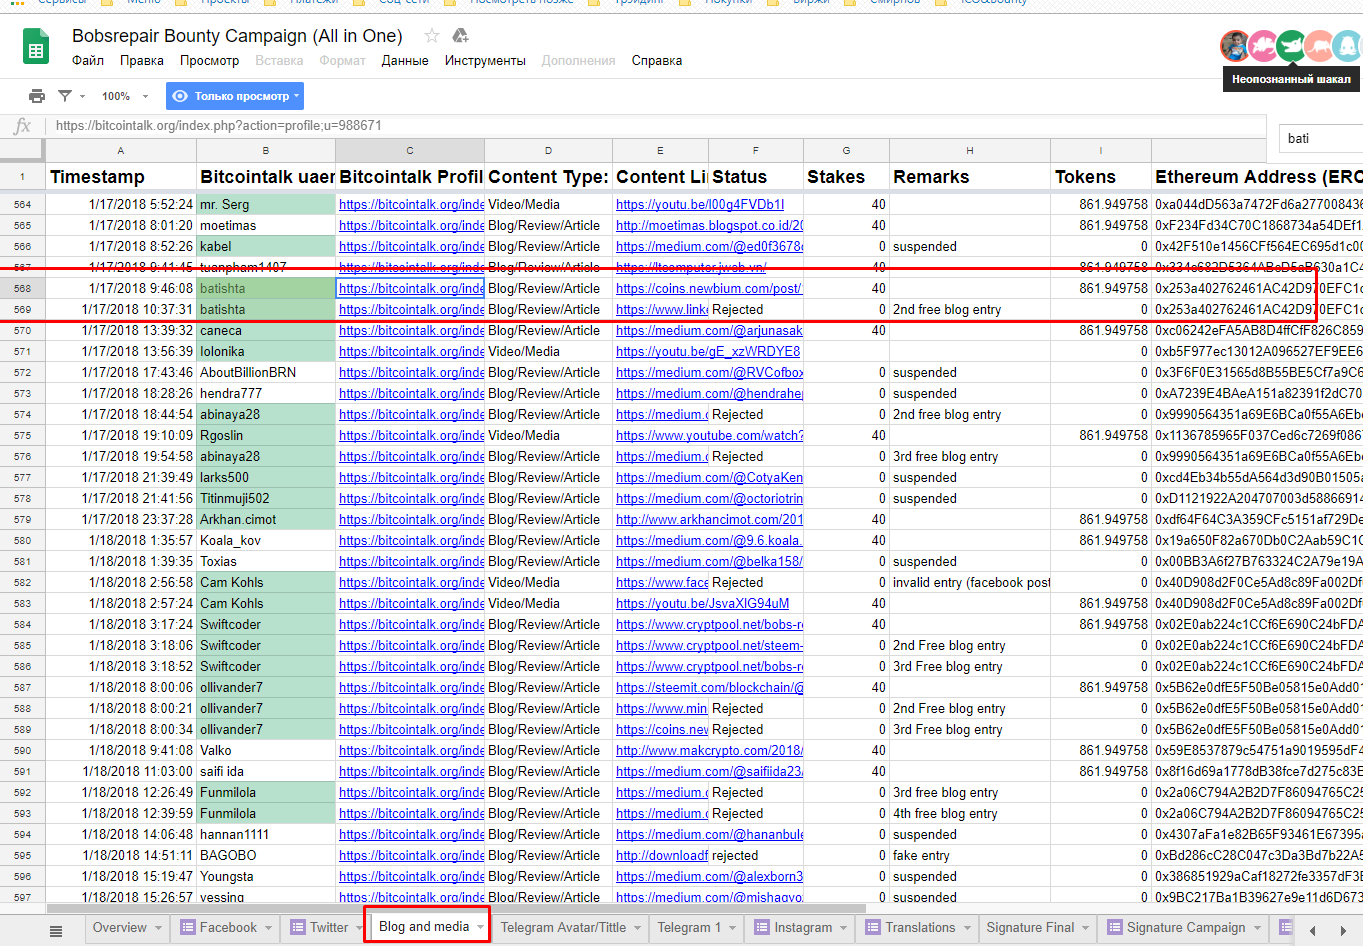Screen dimensions: 1363x946
Task: Select the Tokens header cell
Action: [1101, 177]
